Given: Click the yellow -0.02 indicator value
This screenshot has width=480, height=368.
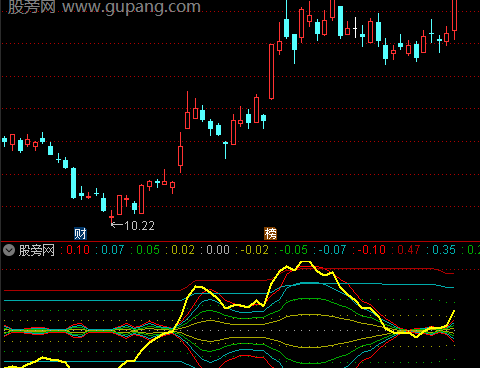Looking at the screenshot, I should [x=255, y=250].
